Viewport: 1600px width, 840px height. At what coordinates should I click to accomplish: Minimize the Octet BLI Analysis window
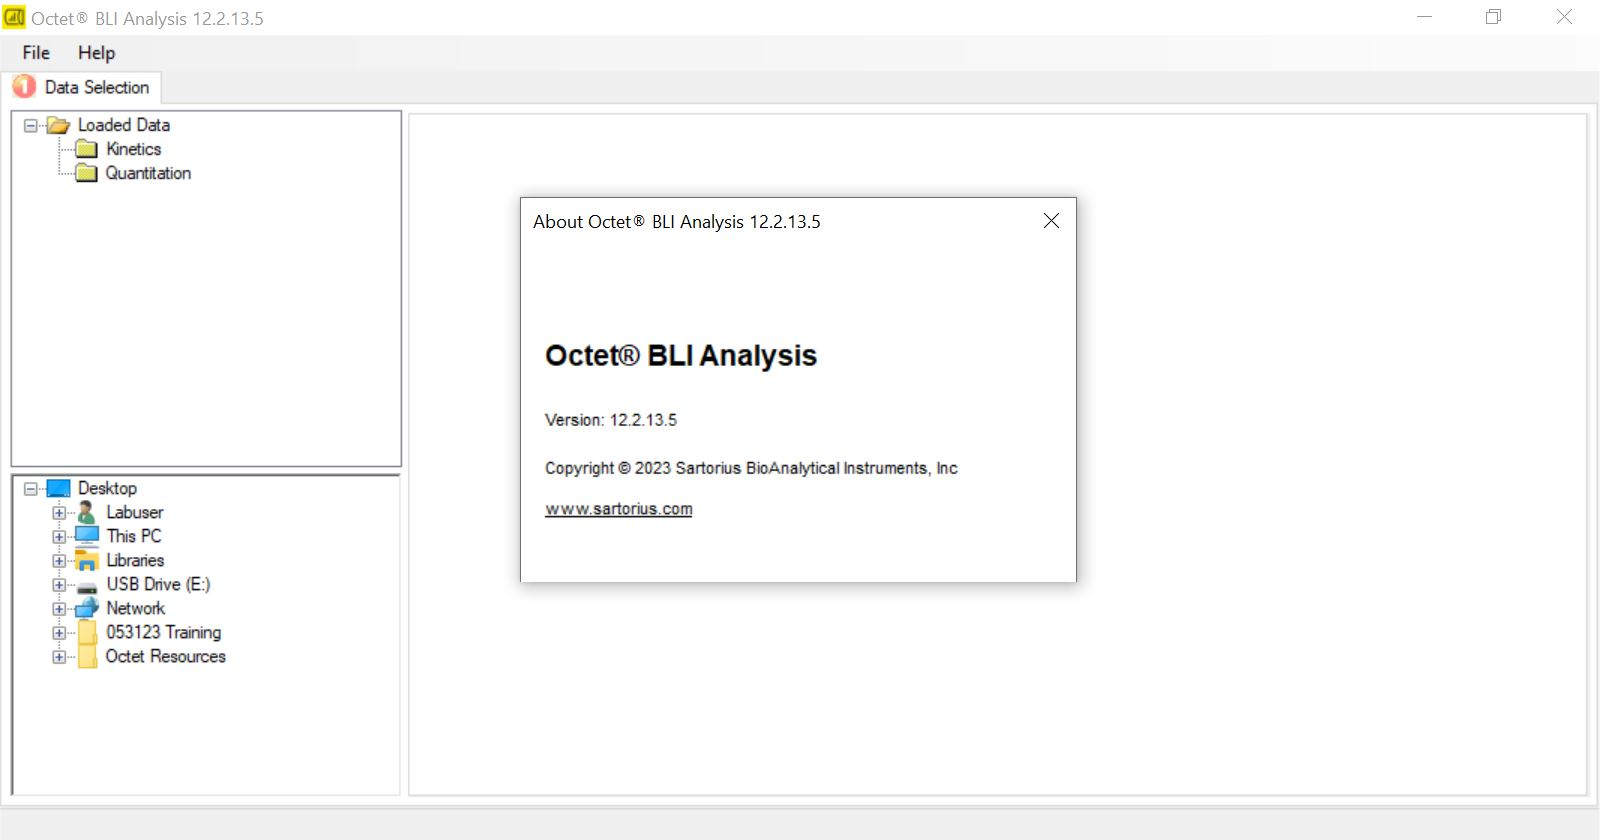point(1425,17)
